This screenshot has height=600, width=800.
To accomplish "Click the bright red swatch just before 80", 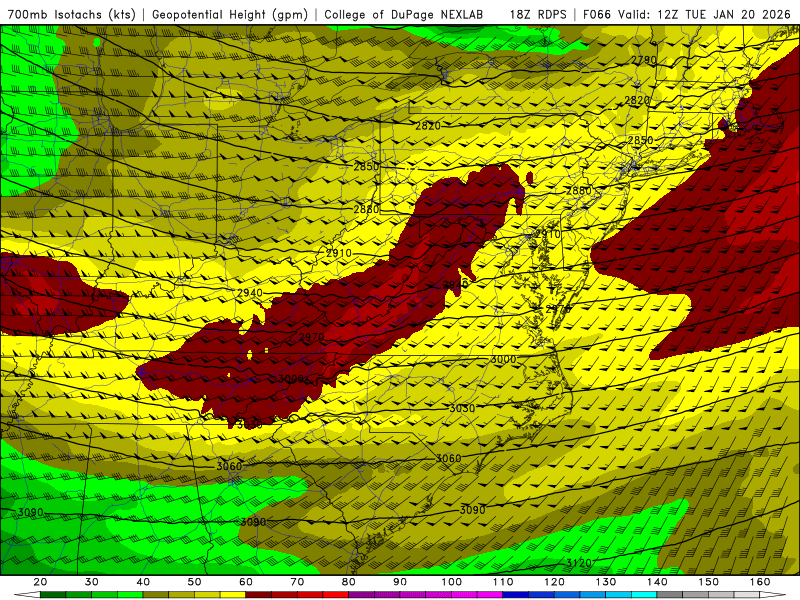I will 336,595.
